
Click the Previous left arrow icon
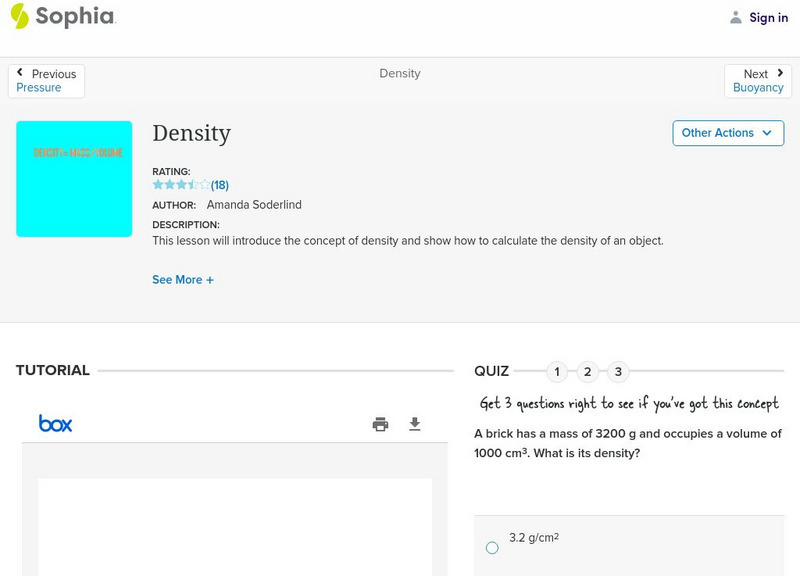tap(20, 73)
